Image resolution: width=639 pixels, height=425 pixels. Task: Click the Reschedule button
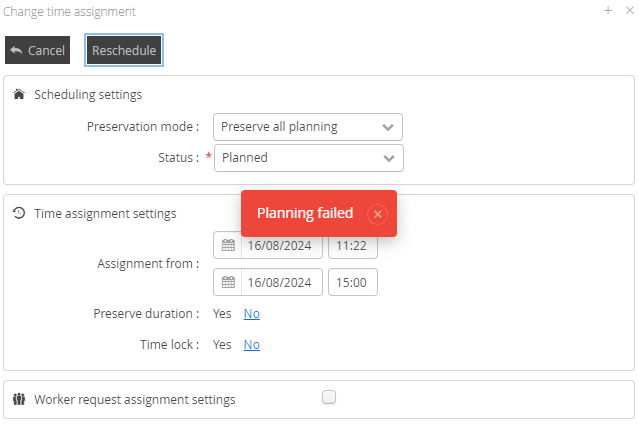point(124,50)
